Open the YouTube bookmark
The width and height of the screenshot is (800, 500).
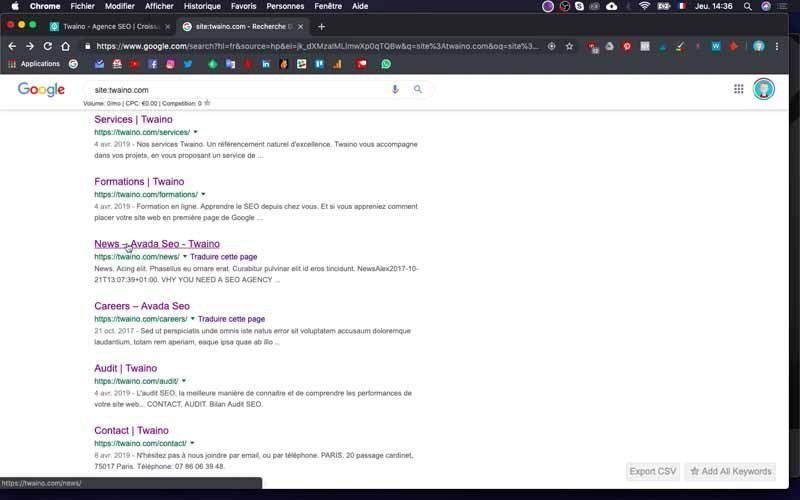pos(135,64)
